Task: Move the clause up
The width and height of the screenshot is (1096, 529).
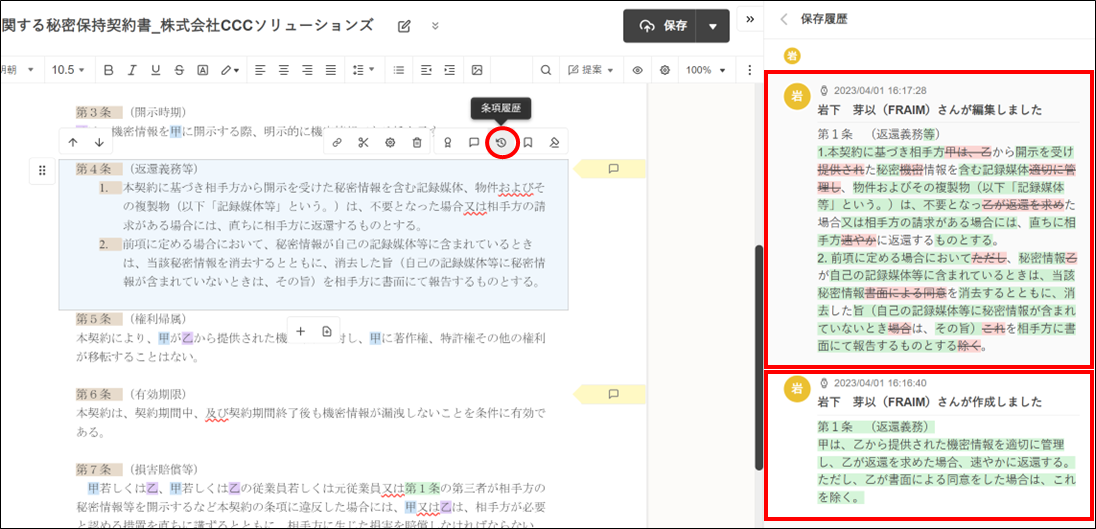Action: click(73, 143)
